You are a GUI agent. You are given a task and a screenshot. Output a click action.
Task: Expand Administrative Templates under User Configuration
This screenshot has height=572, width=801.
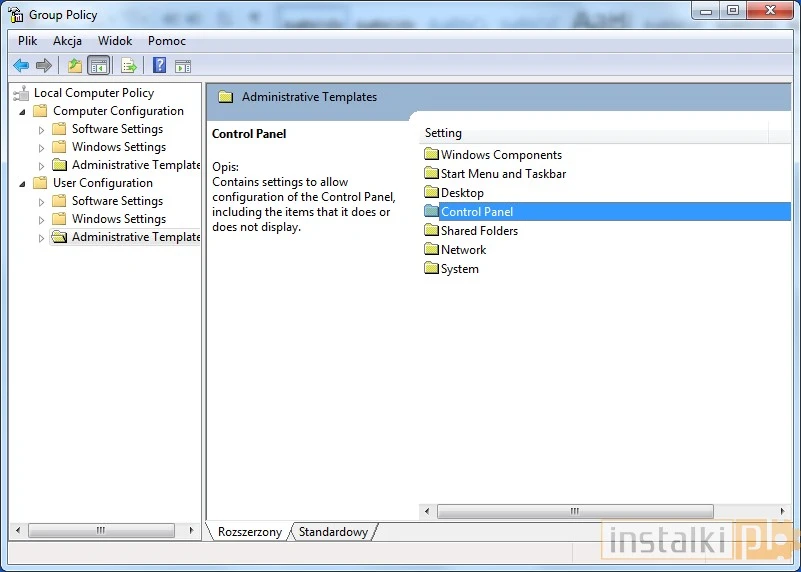[x=41, y=238]
